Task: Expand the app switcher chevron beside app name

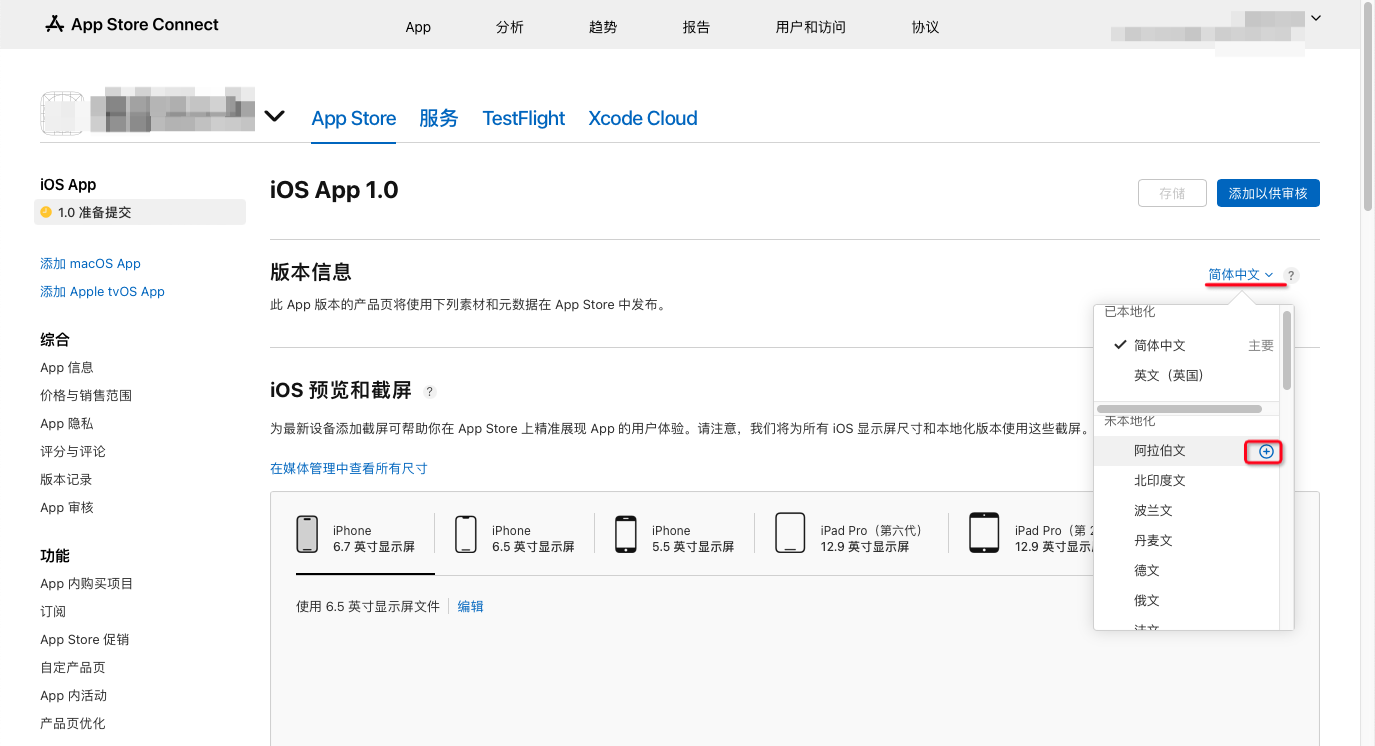Action: coord(274,116)
